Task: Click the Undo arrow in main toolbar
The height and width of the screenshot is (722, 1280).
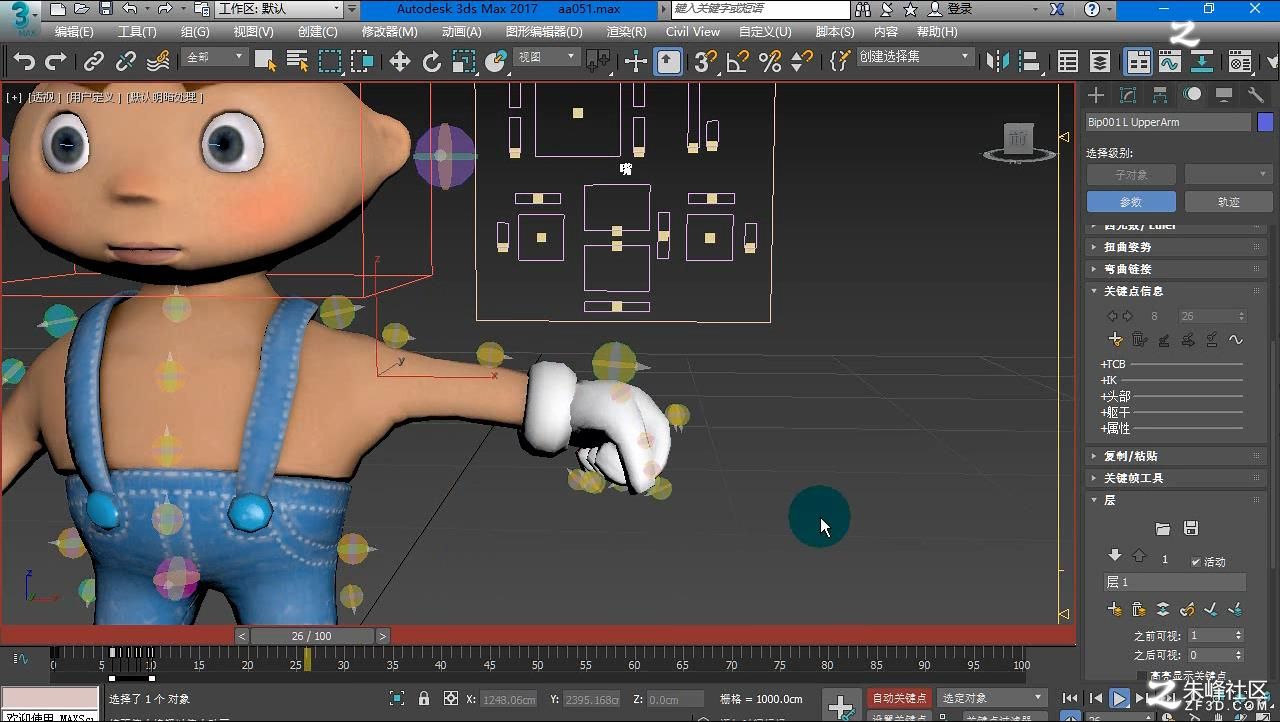Action: (24, 62)
